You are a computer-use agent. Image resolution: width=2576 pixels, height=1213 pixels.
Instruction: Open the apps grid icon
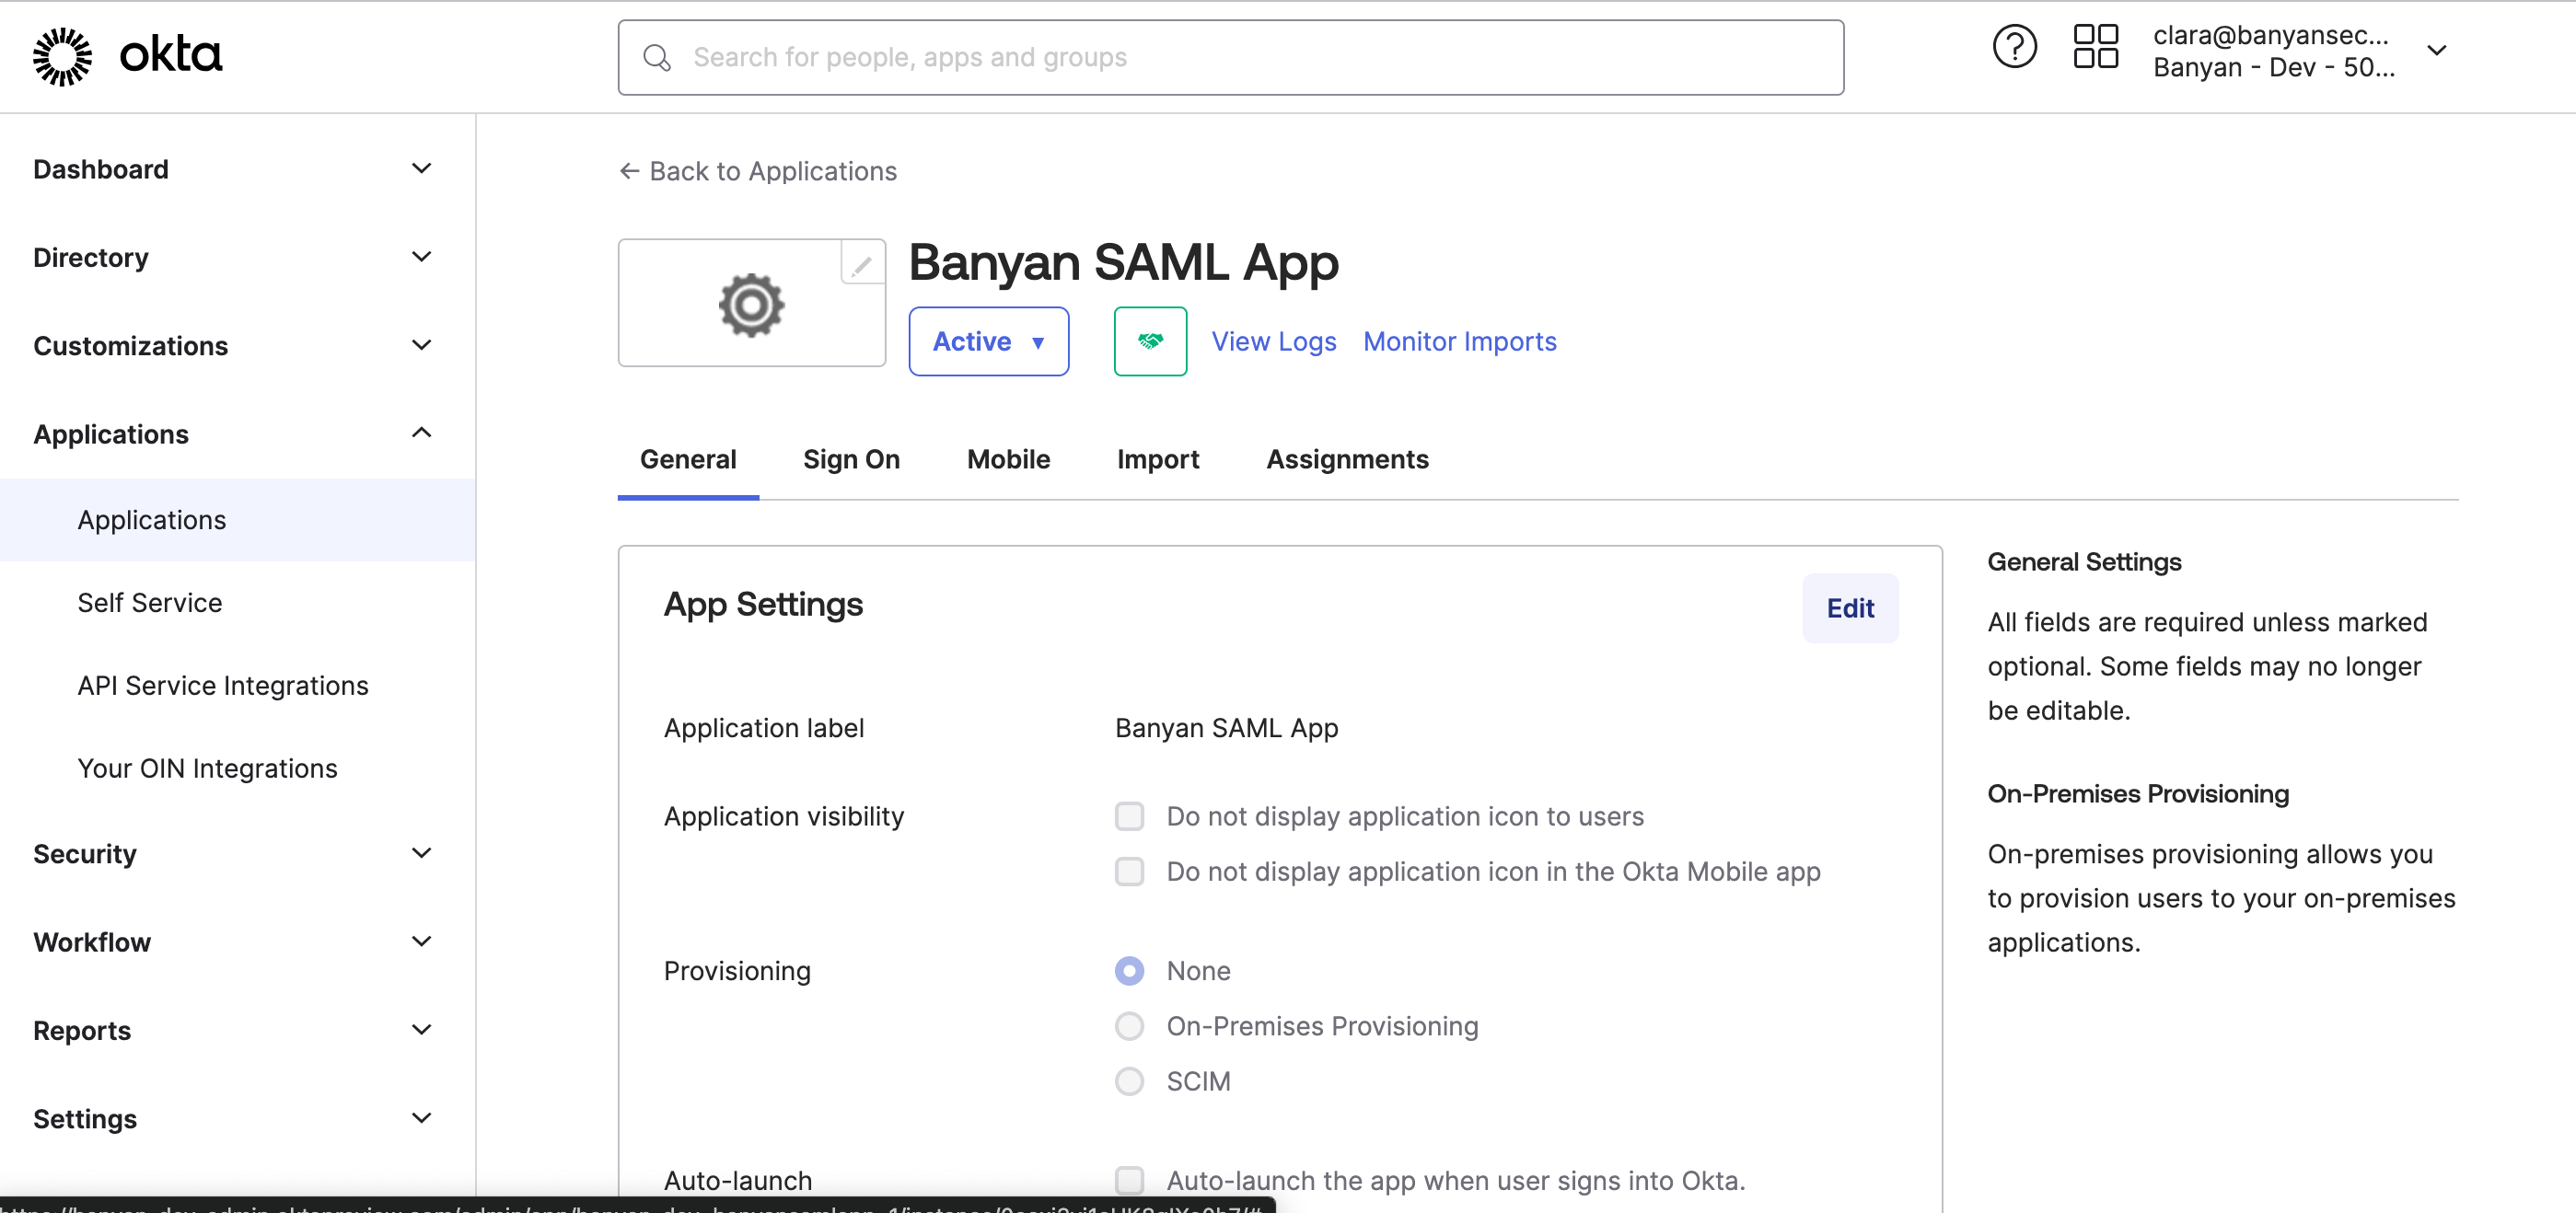click(x=2095, y=47)
